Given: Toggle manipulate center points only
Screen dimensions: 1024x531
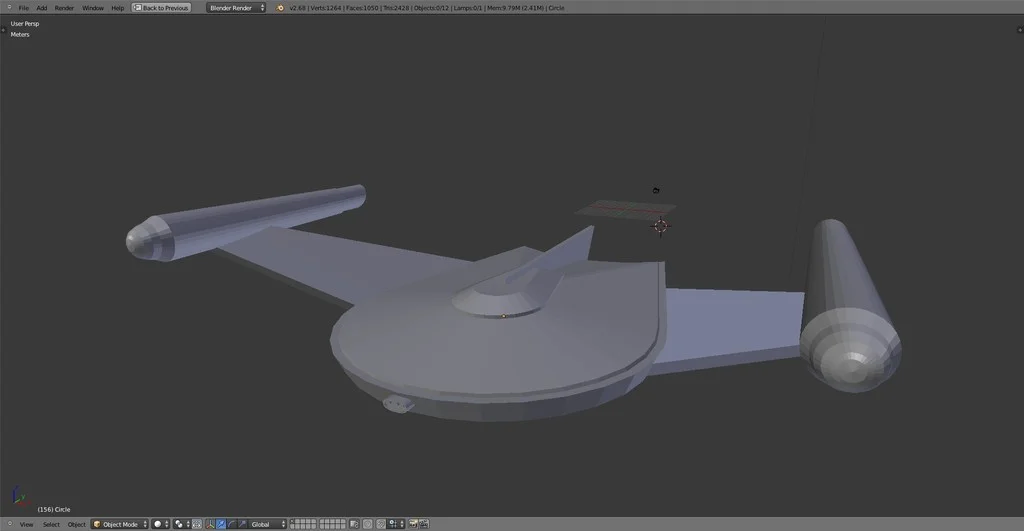Looking at the screenshot, I should point(197,524).
